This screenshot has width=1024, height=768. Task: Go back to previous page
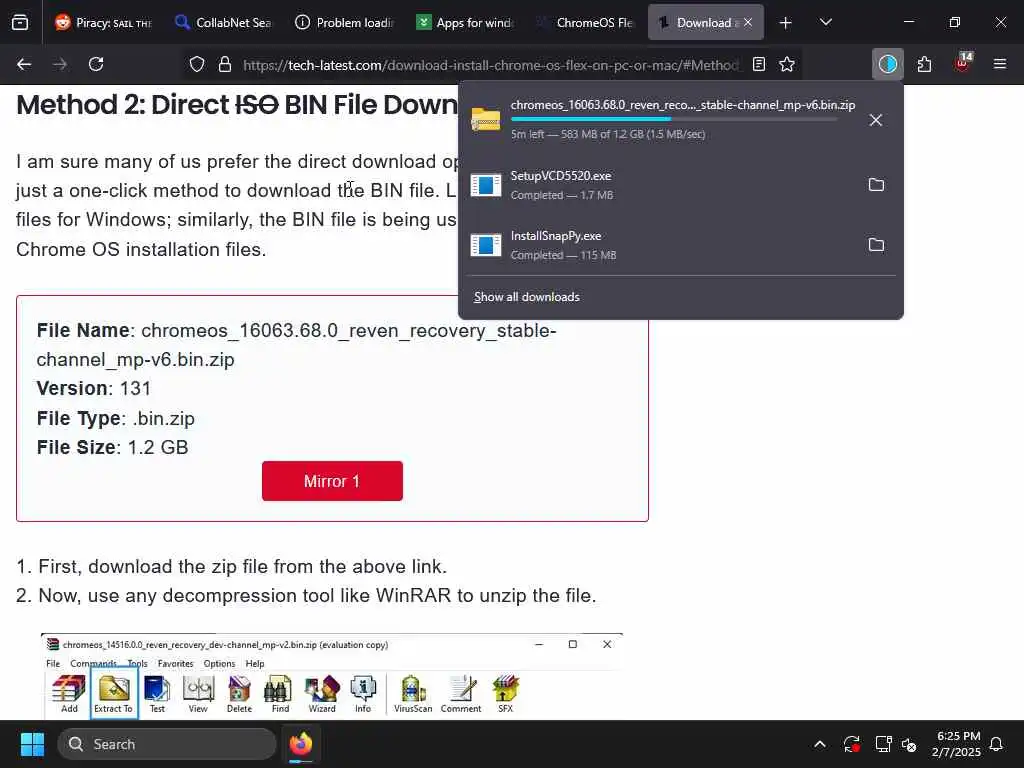[24, 64]
